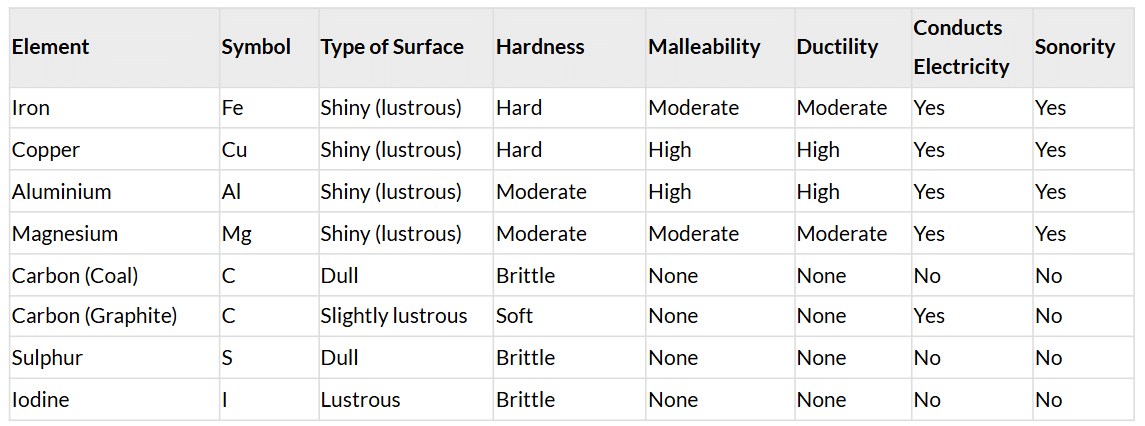Select the Sulphur element cell

click(47, 358)
